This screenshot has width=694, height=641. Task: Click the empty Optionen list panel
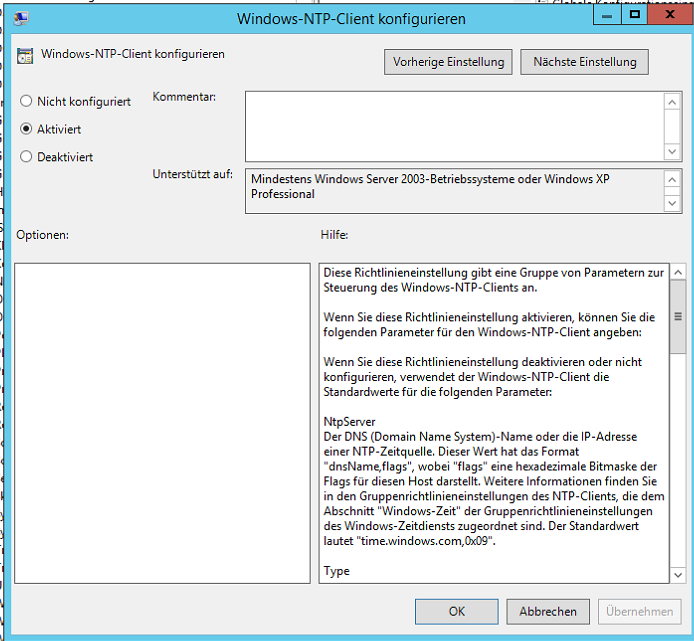coord(162,423)
